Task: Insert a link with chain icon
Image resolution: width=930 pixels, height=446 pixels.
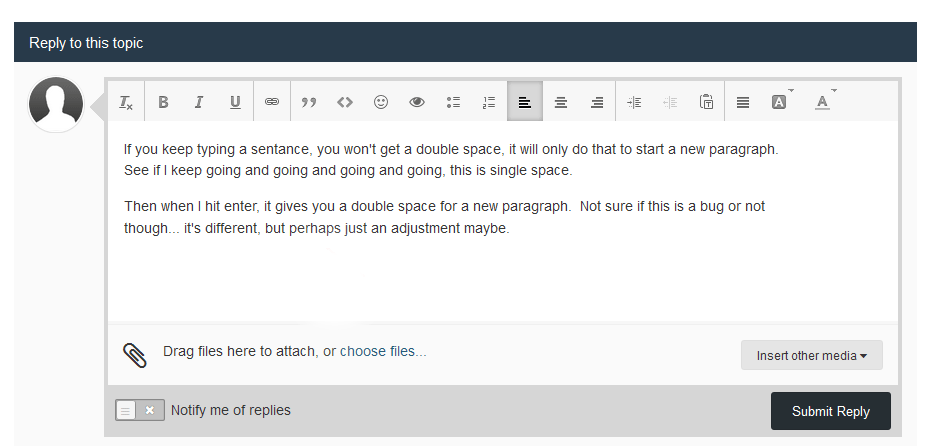Action: 272,102
